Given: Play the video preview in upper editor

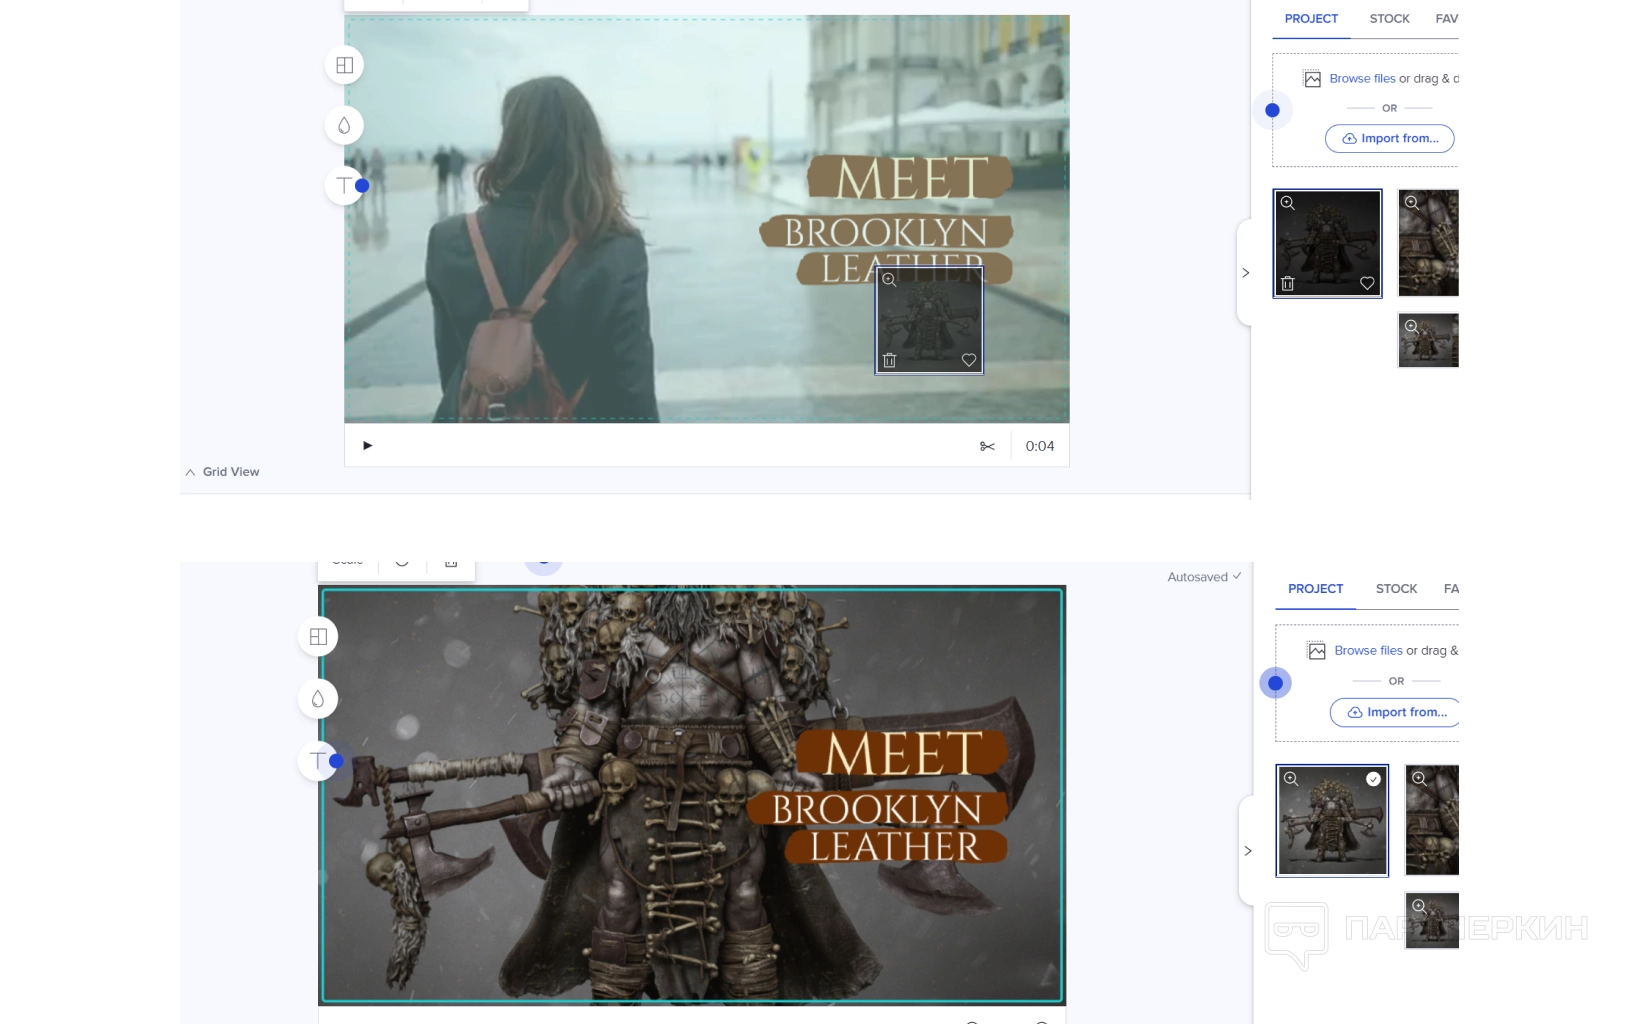Looking at the screenshot, I should [x=367, y=446].
